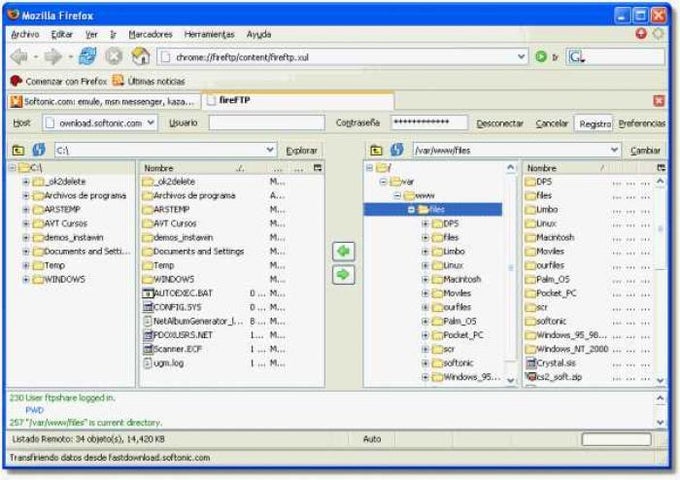Click the Firefox forward arrow button
The image size is (680, 480).
[53, 56]
